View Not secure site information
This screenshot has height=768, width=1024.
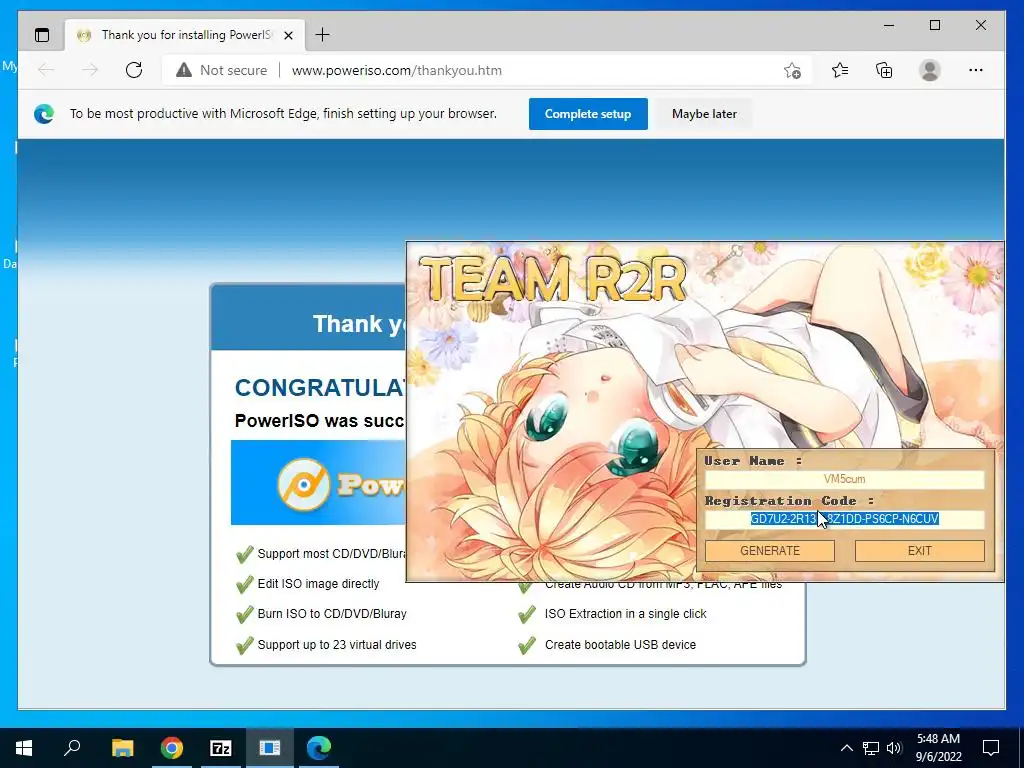coord(222,70)
